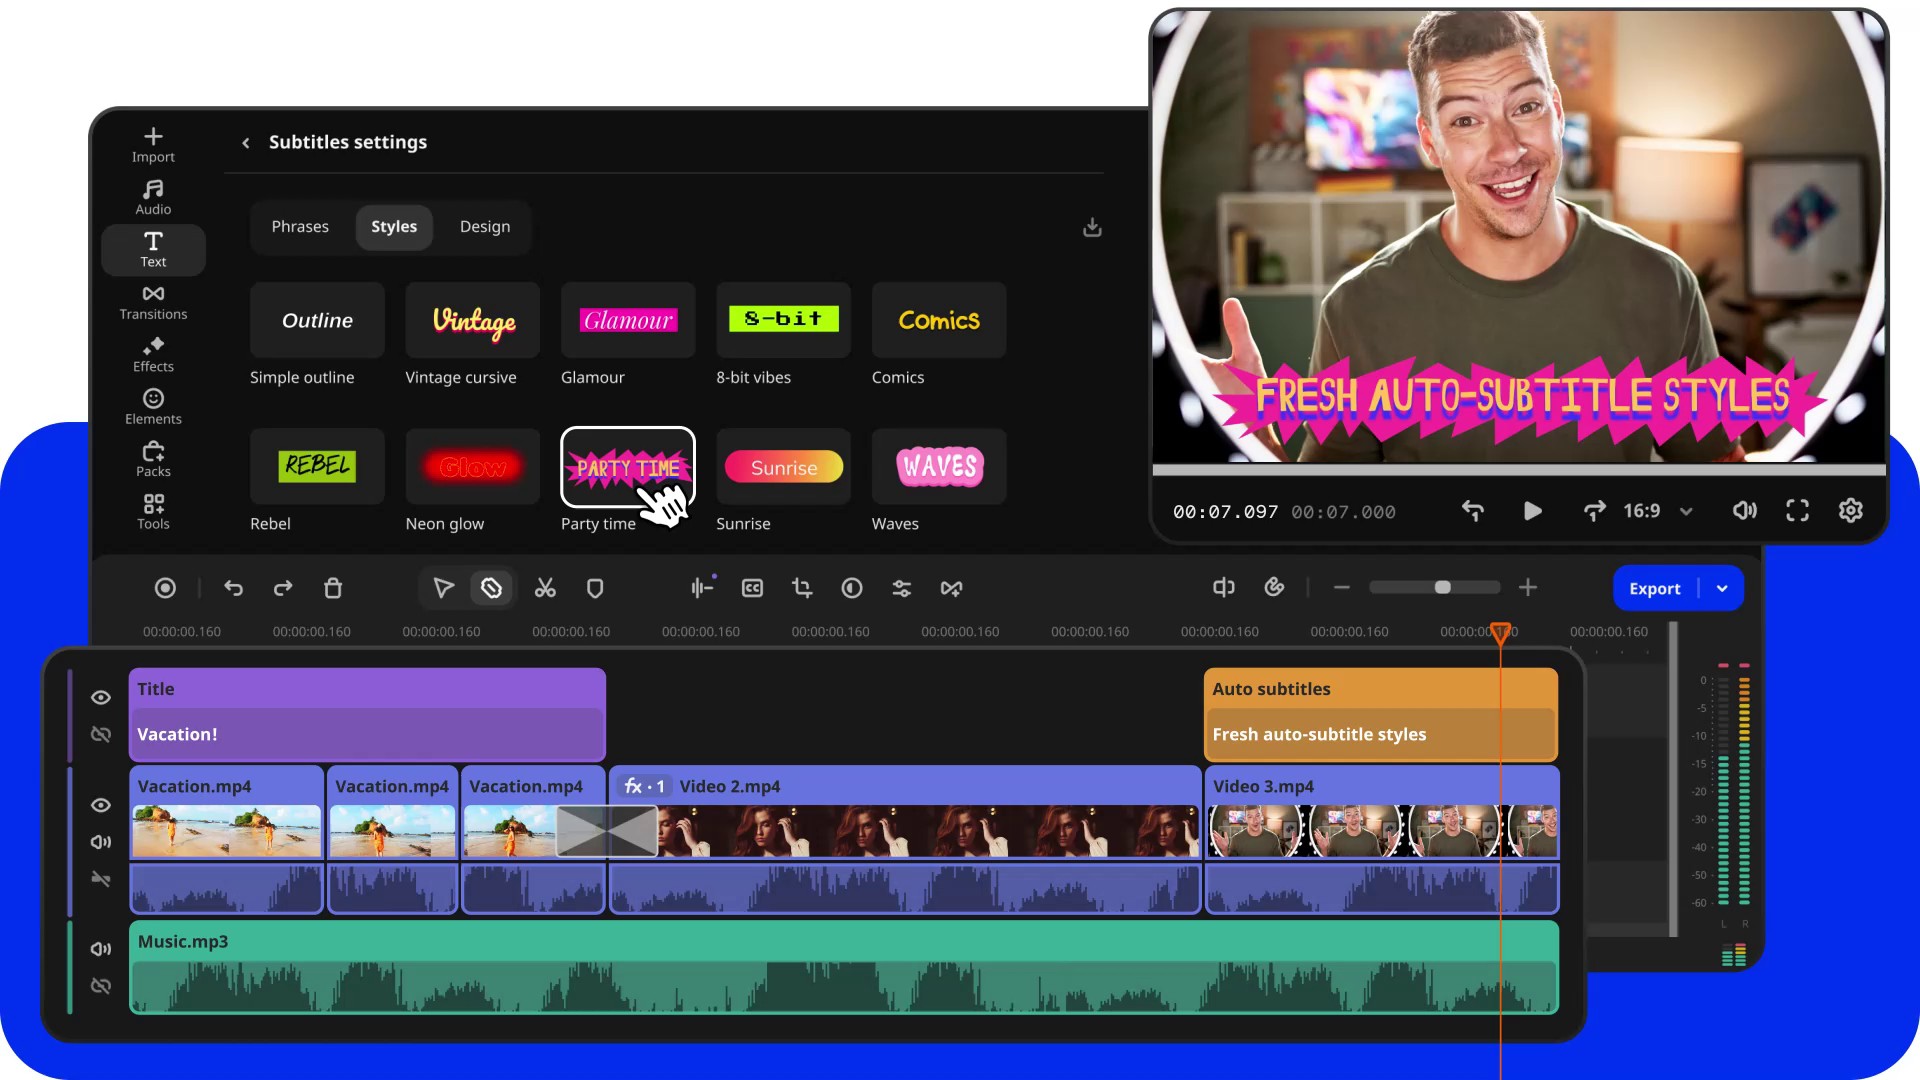1920x1080 pixels.
Task: Click the undo icon in the toolbar
Action: 234,588
